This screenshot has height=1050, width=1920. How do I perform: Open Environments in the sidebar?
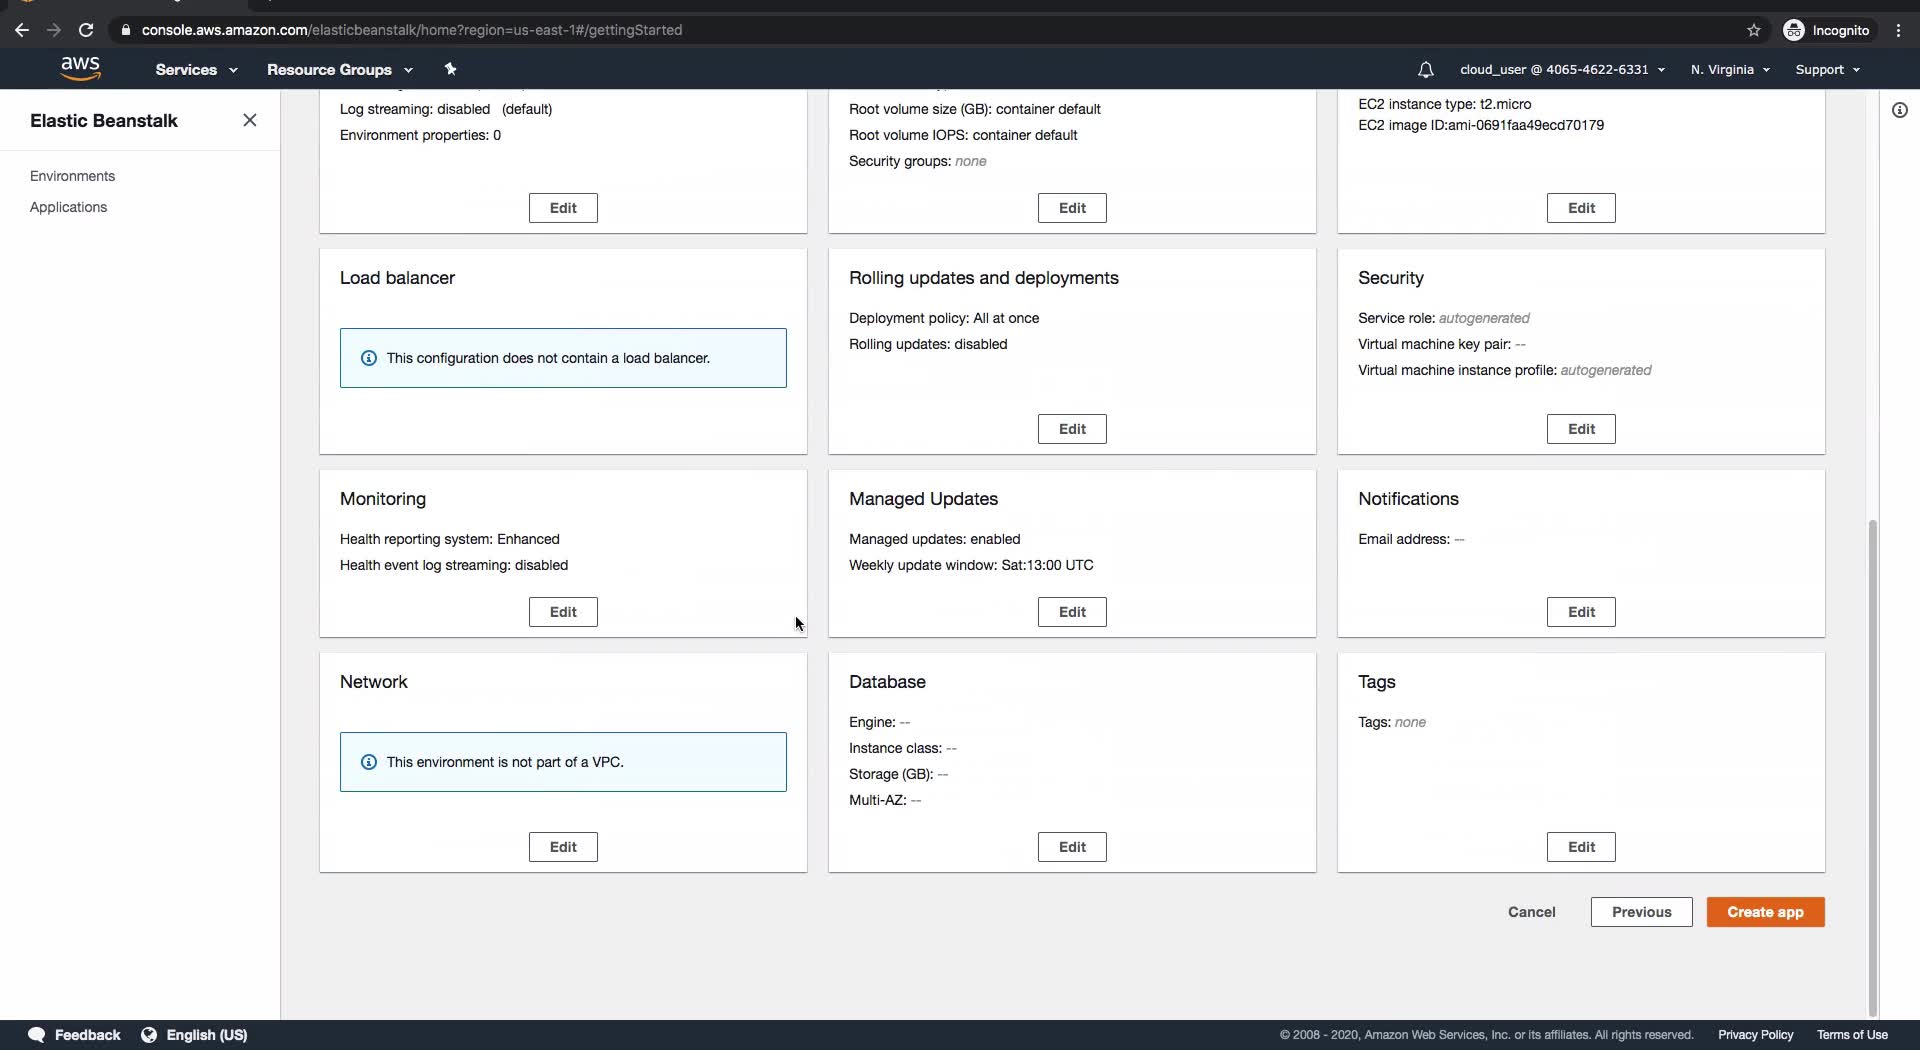point(72,176)
